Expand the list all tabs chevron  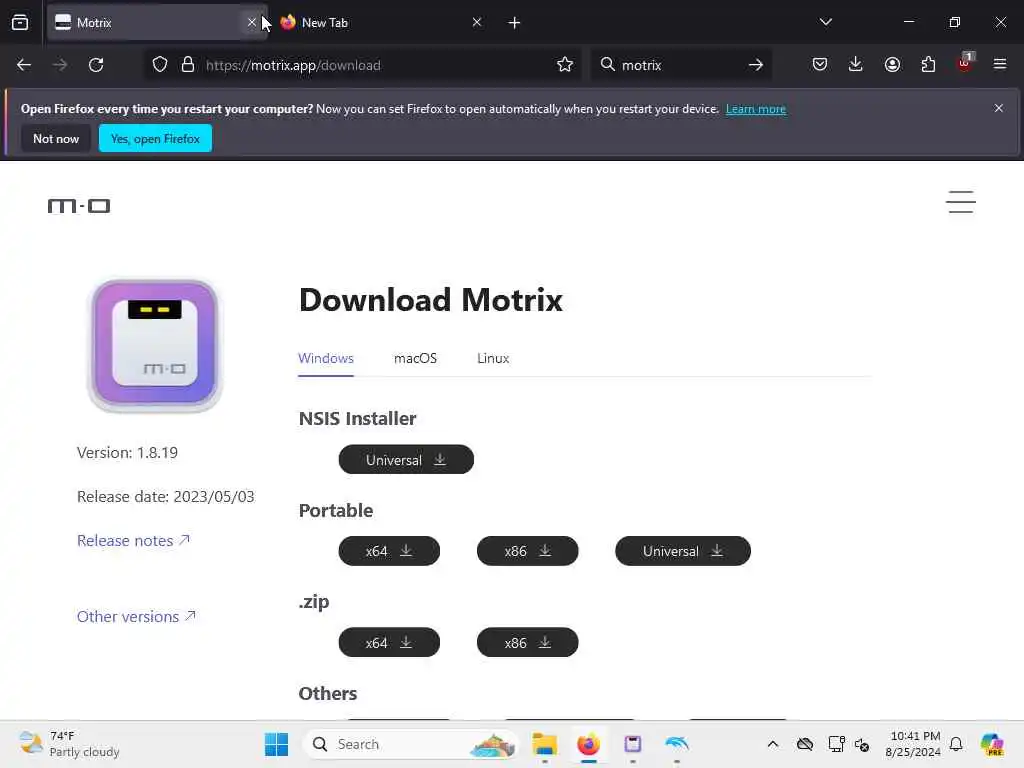point(825,22)
